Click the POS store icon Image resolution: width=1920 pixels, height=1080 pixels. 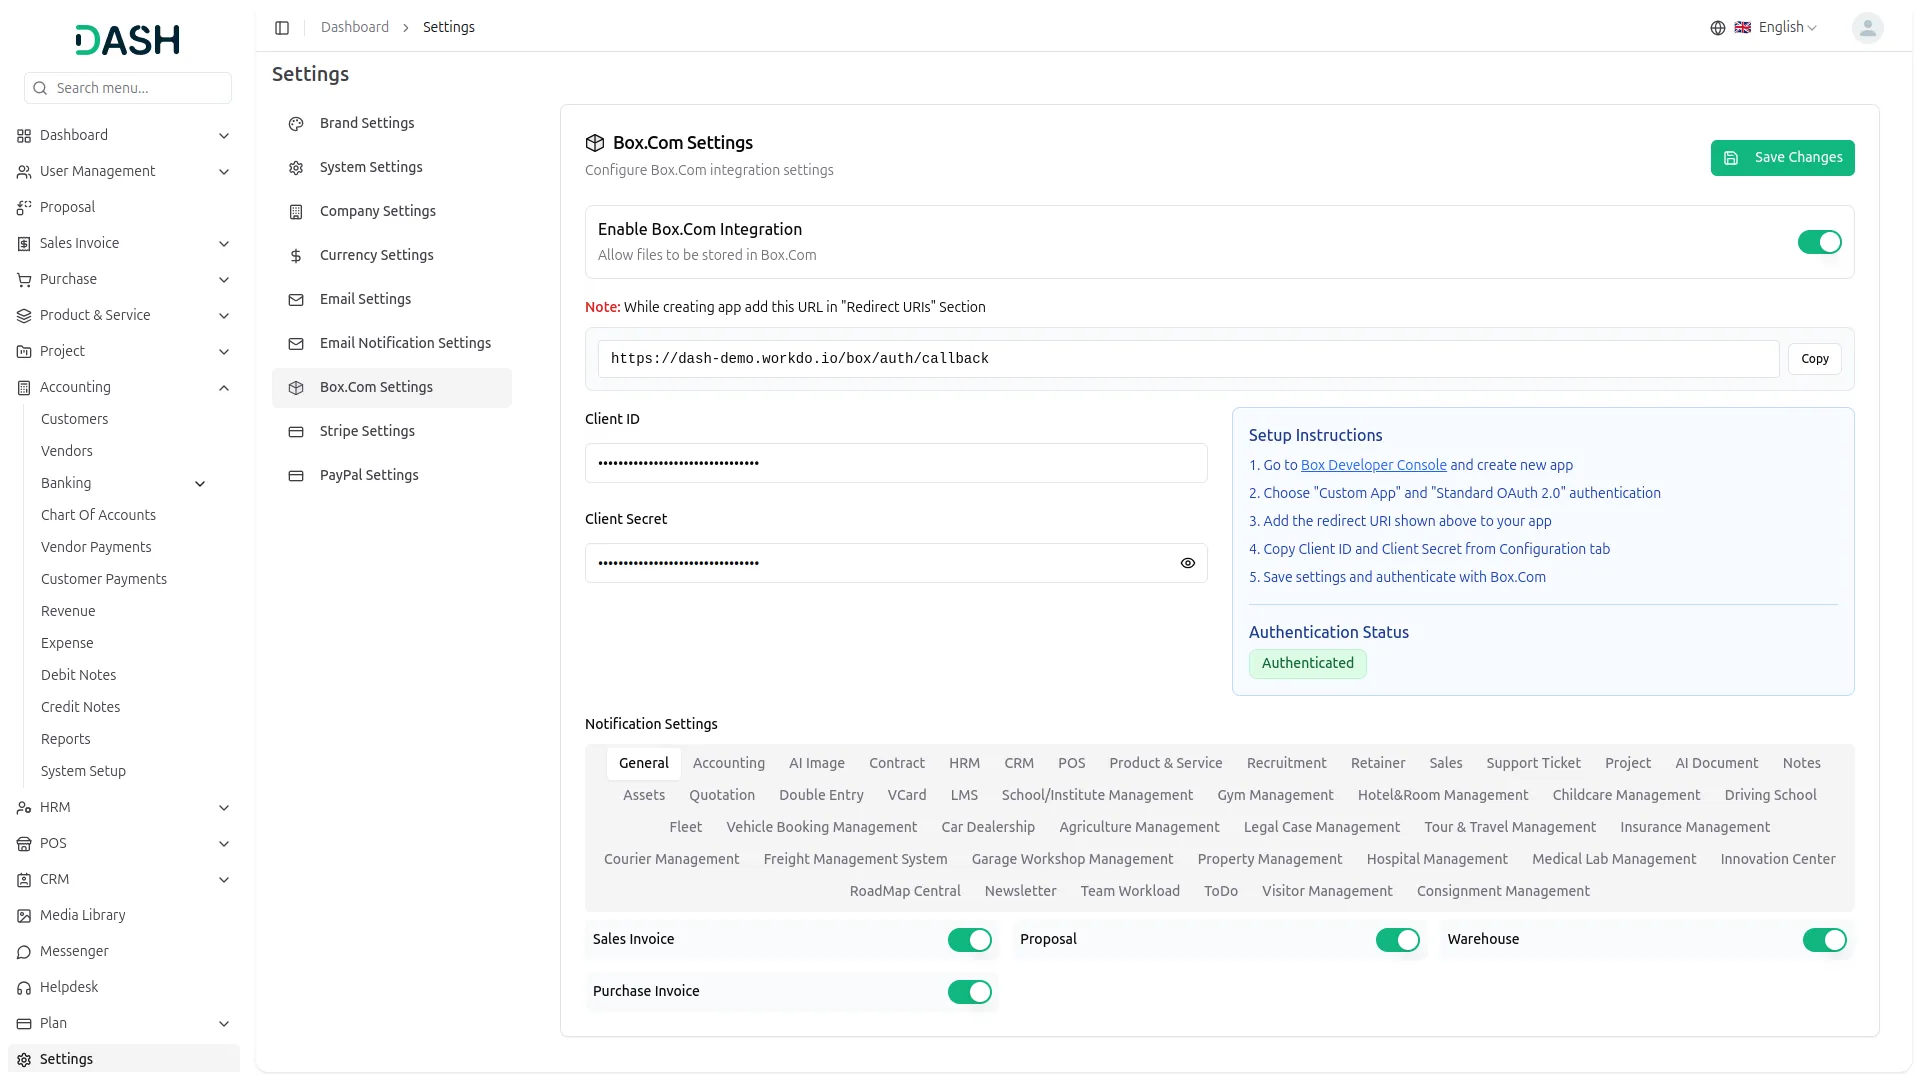tap(24, 844)
